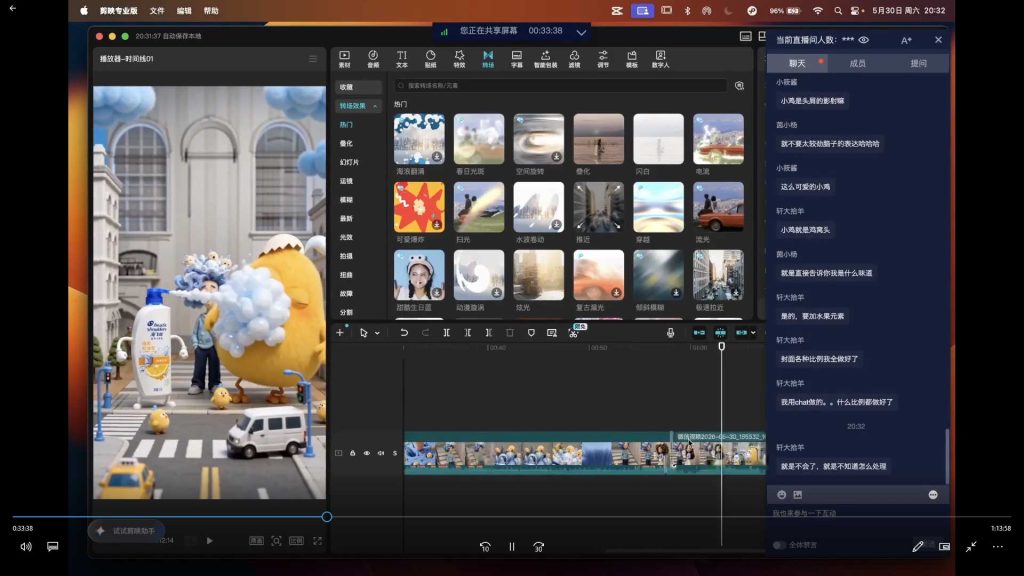Select the 可爱爆炸 transition thumbnail
This screenshot has width=1024, height=576.
click(419, 207)
